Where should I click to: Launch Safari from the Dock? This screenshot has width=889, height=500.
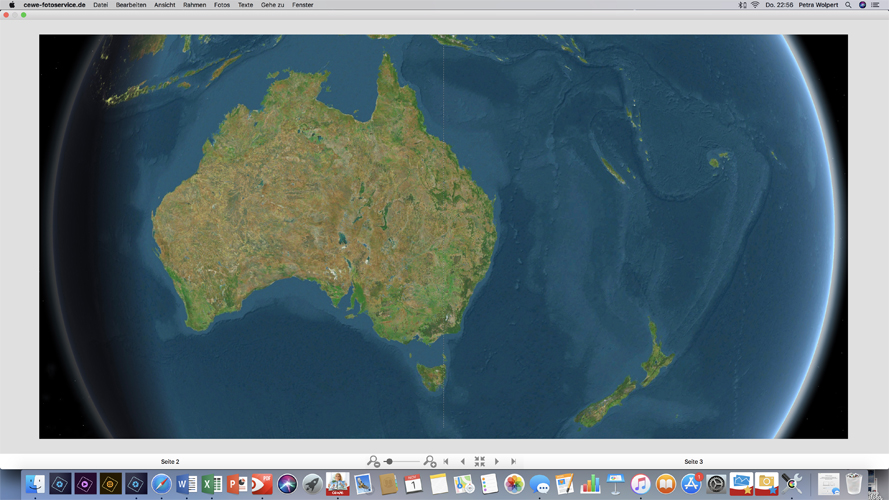click(x=161, y=484)
